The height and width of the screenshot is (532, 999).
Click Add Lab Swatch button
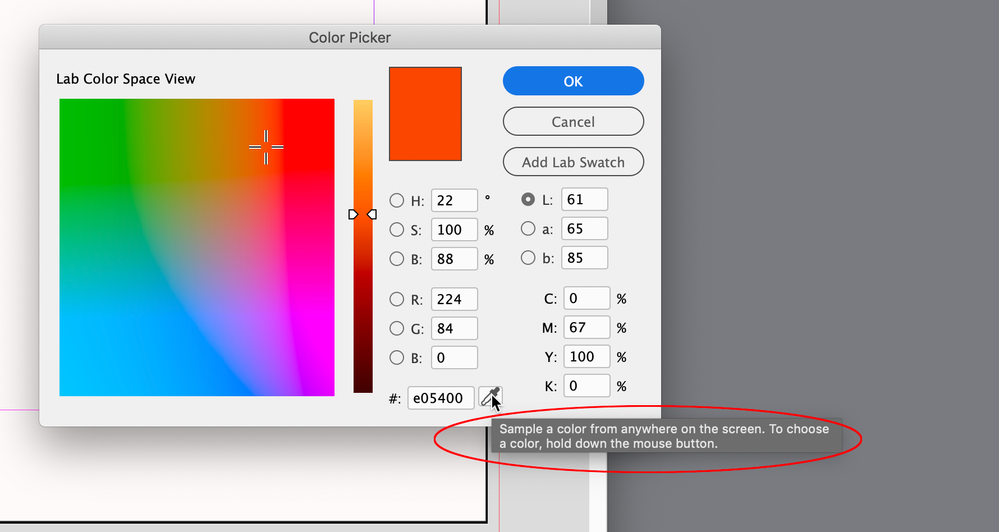[573, 162]
